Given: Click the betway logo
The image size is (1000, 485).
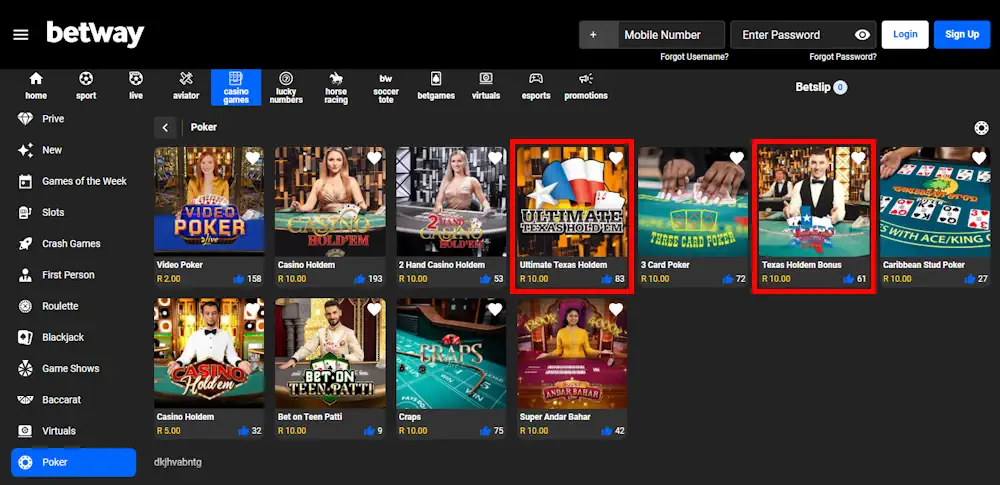Looking at the screenshot, I should click(x=95, y=34).
